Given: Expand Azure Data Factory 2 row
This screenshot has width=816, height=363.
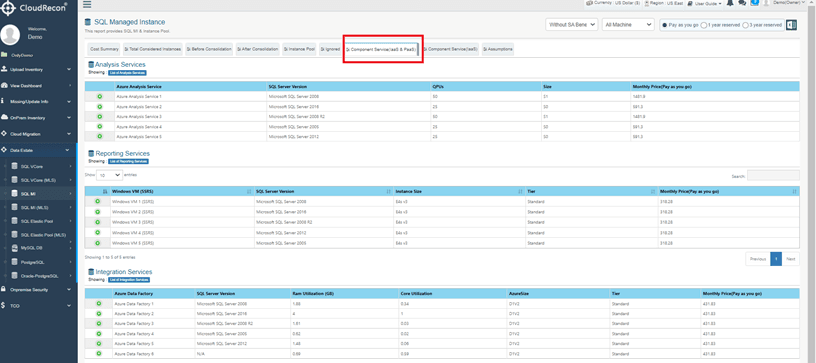Looking at the screenshot, I should point(99,314).
